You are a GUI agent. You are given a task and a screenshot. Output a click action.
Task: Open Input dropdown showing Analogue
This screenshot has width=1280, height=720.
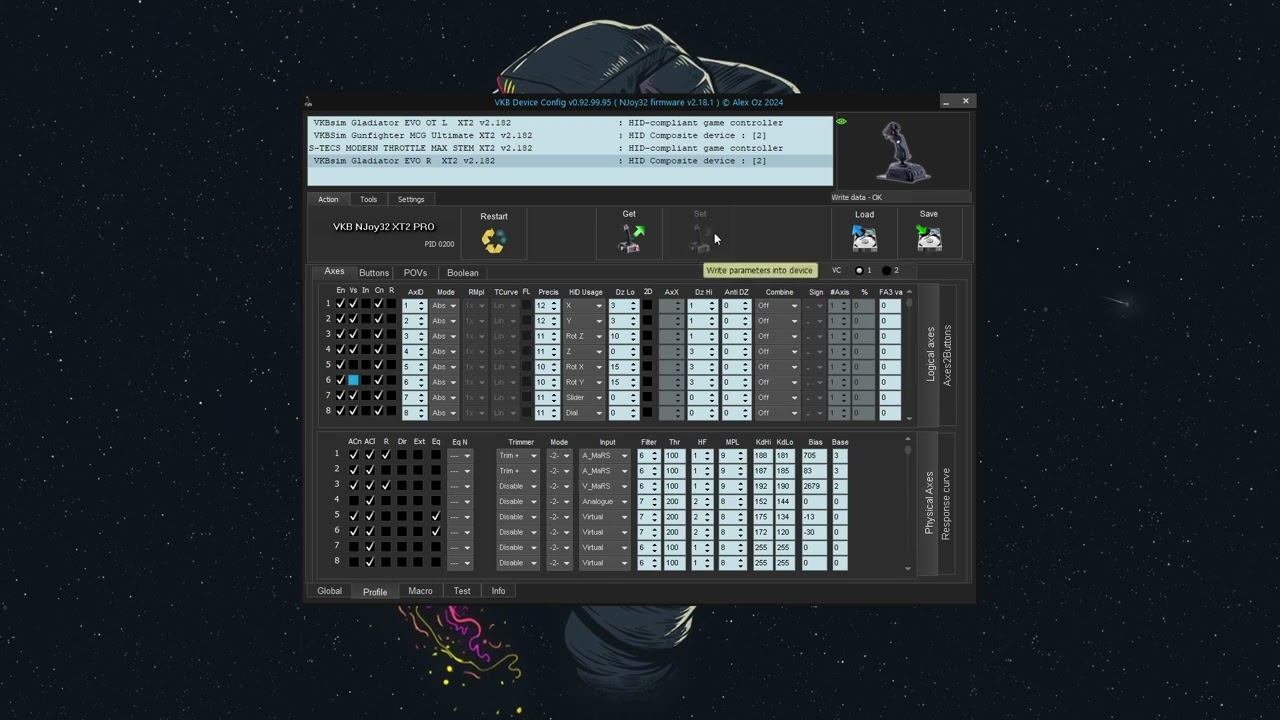coord(605,502)
